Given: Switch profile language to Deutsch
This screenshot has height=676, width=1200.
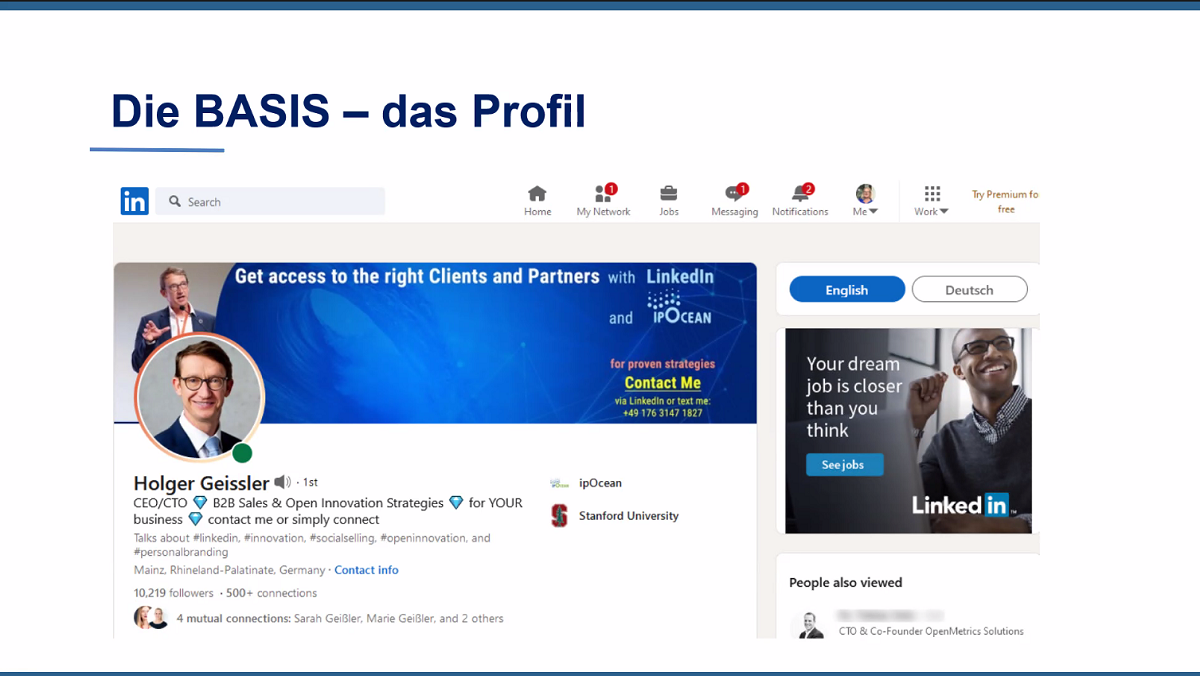Looking at the screenshot, I should (969, 290).
